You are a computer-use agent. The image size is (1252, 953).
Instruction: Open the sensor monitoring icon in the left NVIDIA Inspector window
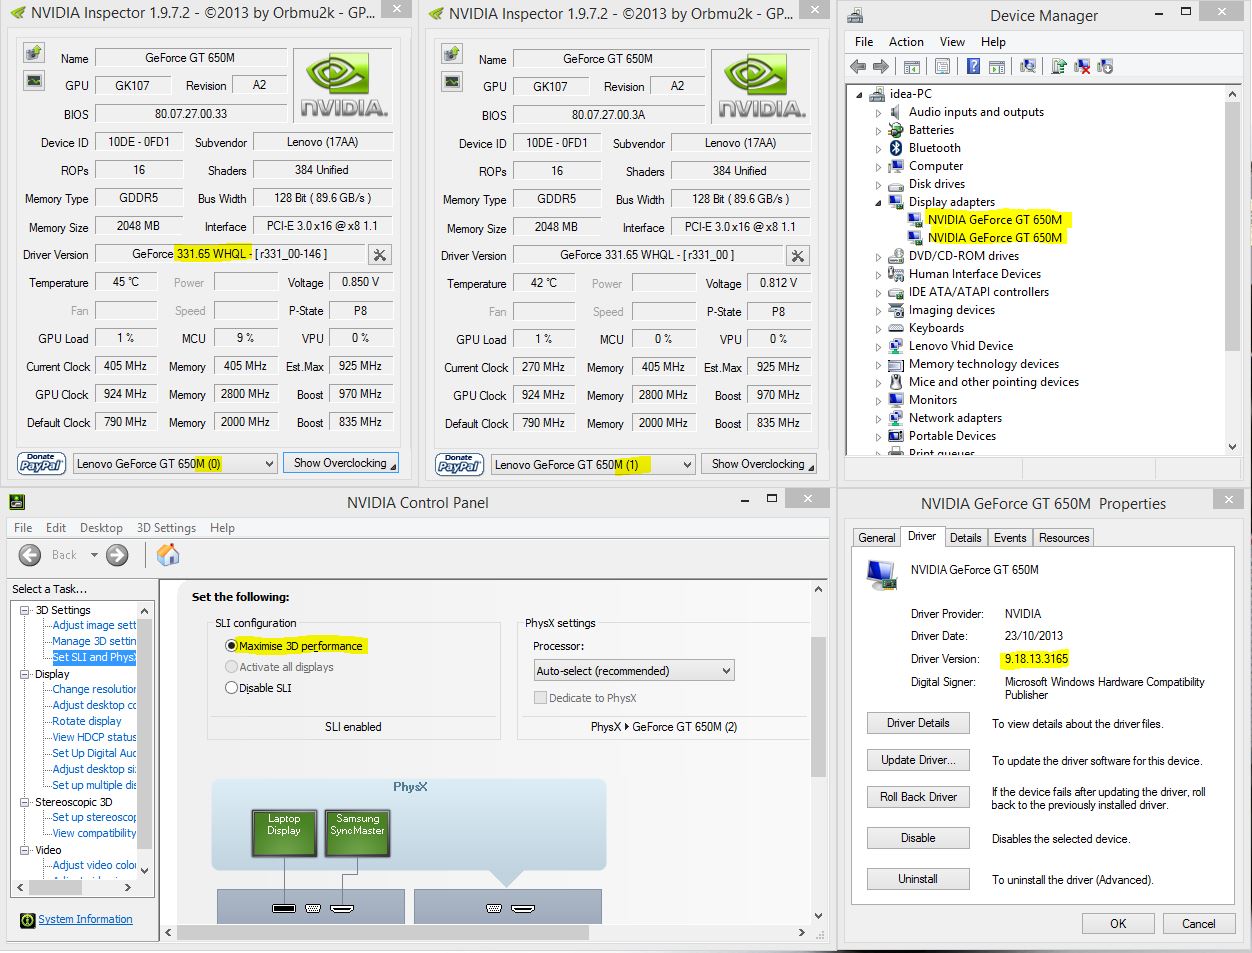pos(34,80)
